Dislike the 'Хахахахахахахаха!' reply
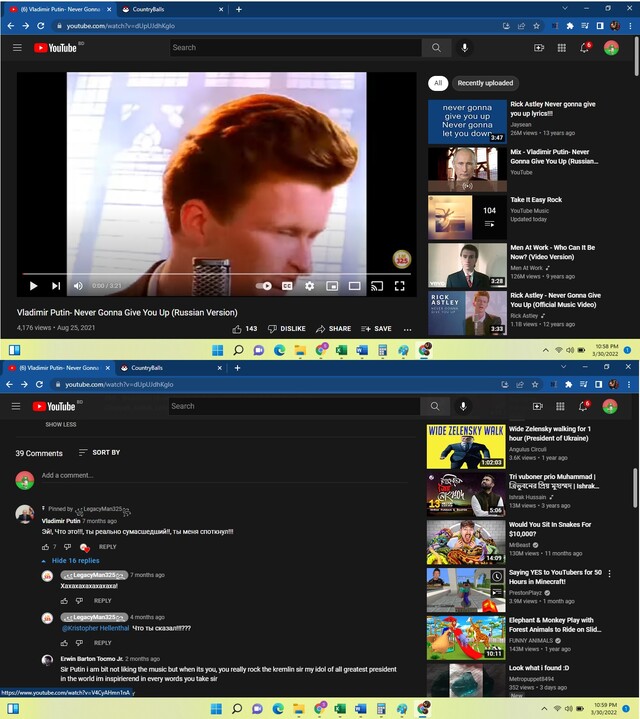Image resolution: width=640 pixels, height=719 pixels. click(x=79, y=601)
